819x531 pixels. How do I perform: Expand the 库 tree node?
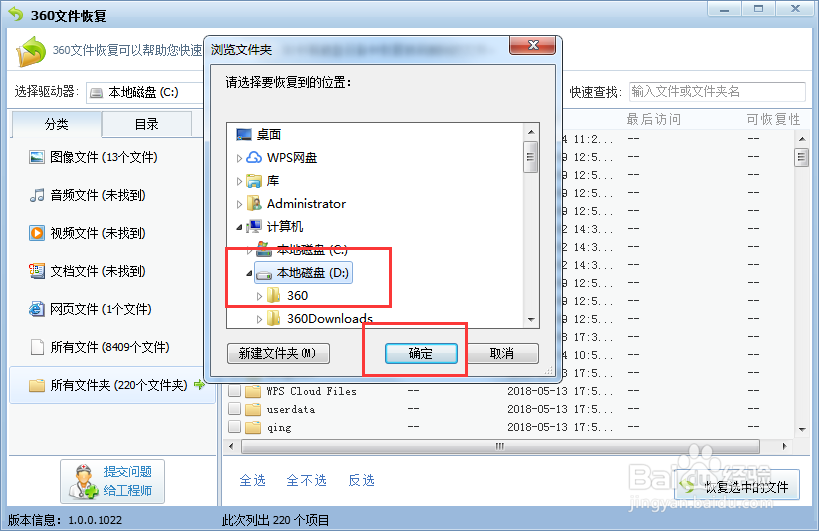[239, 181]
